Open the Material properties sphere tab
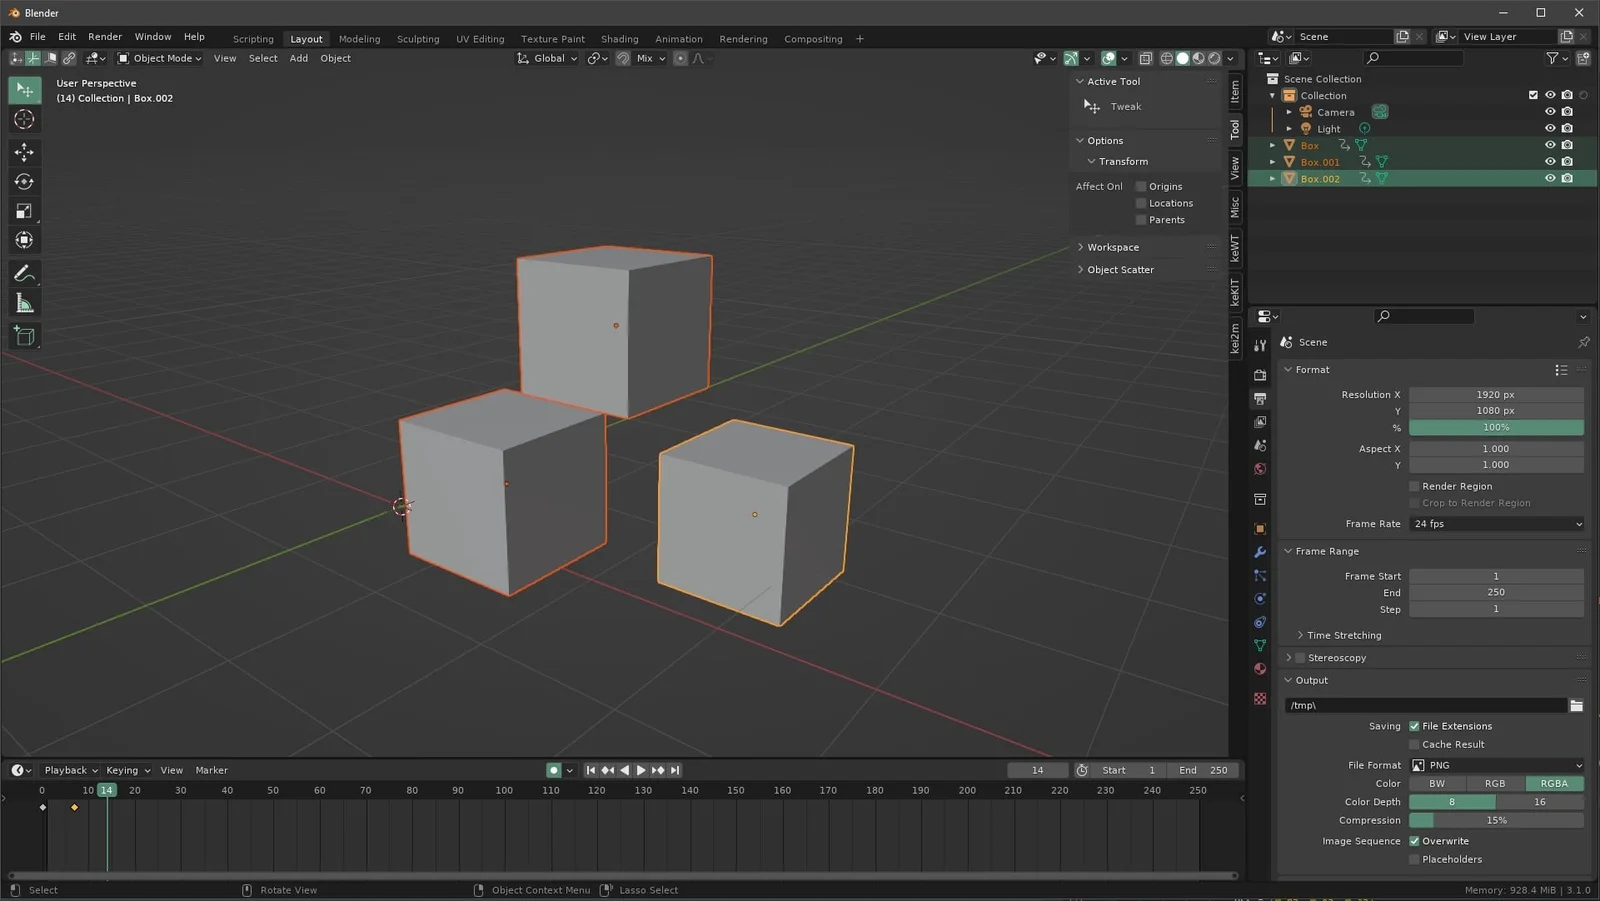This screenshot has width=1600, height=901. (1259, 668)
